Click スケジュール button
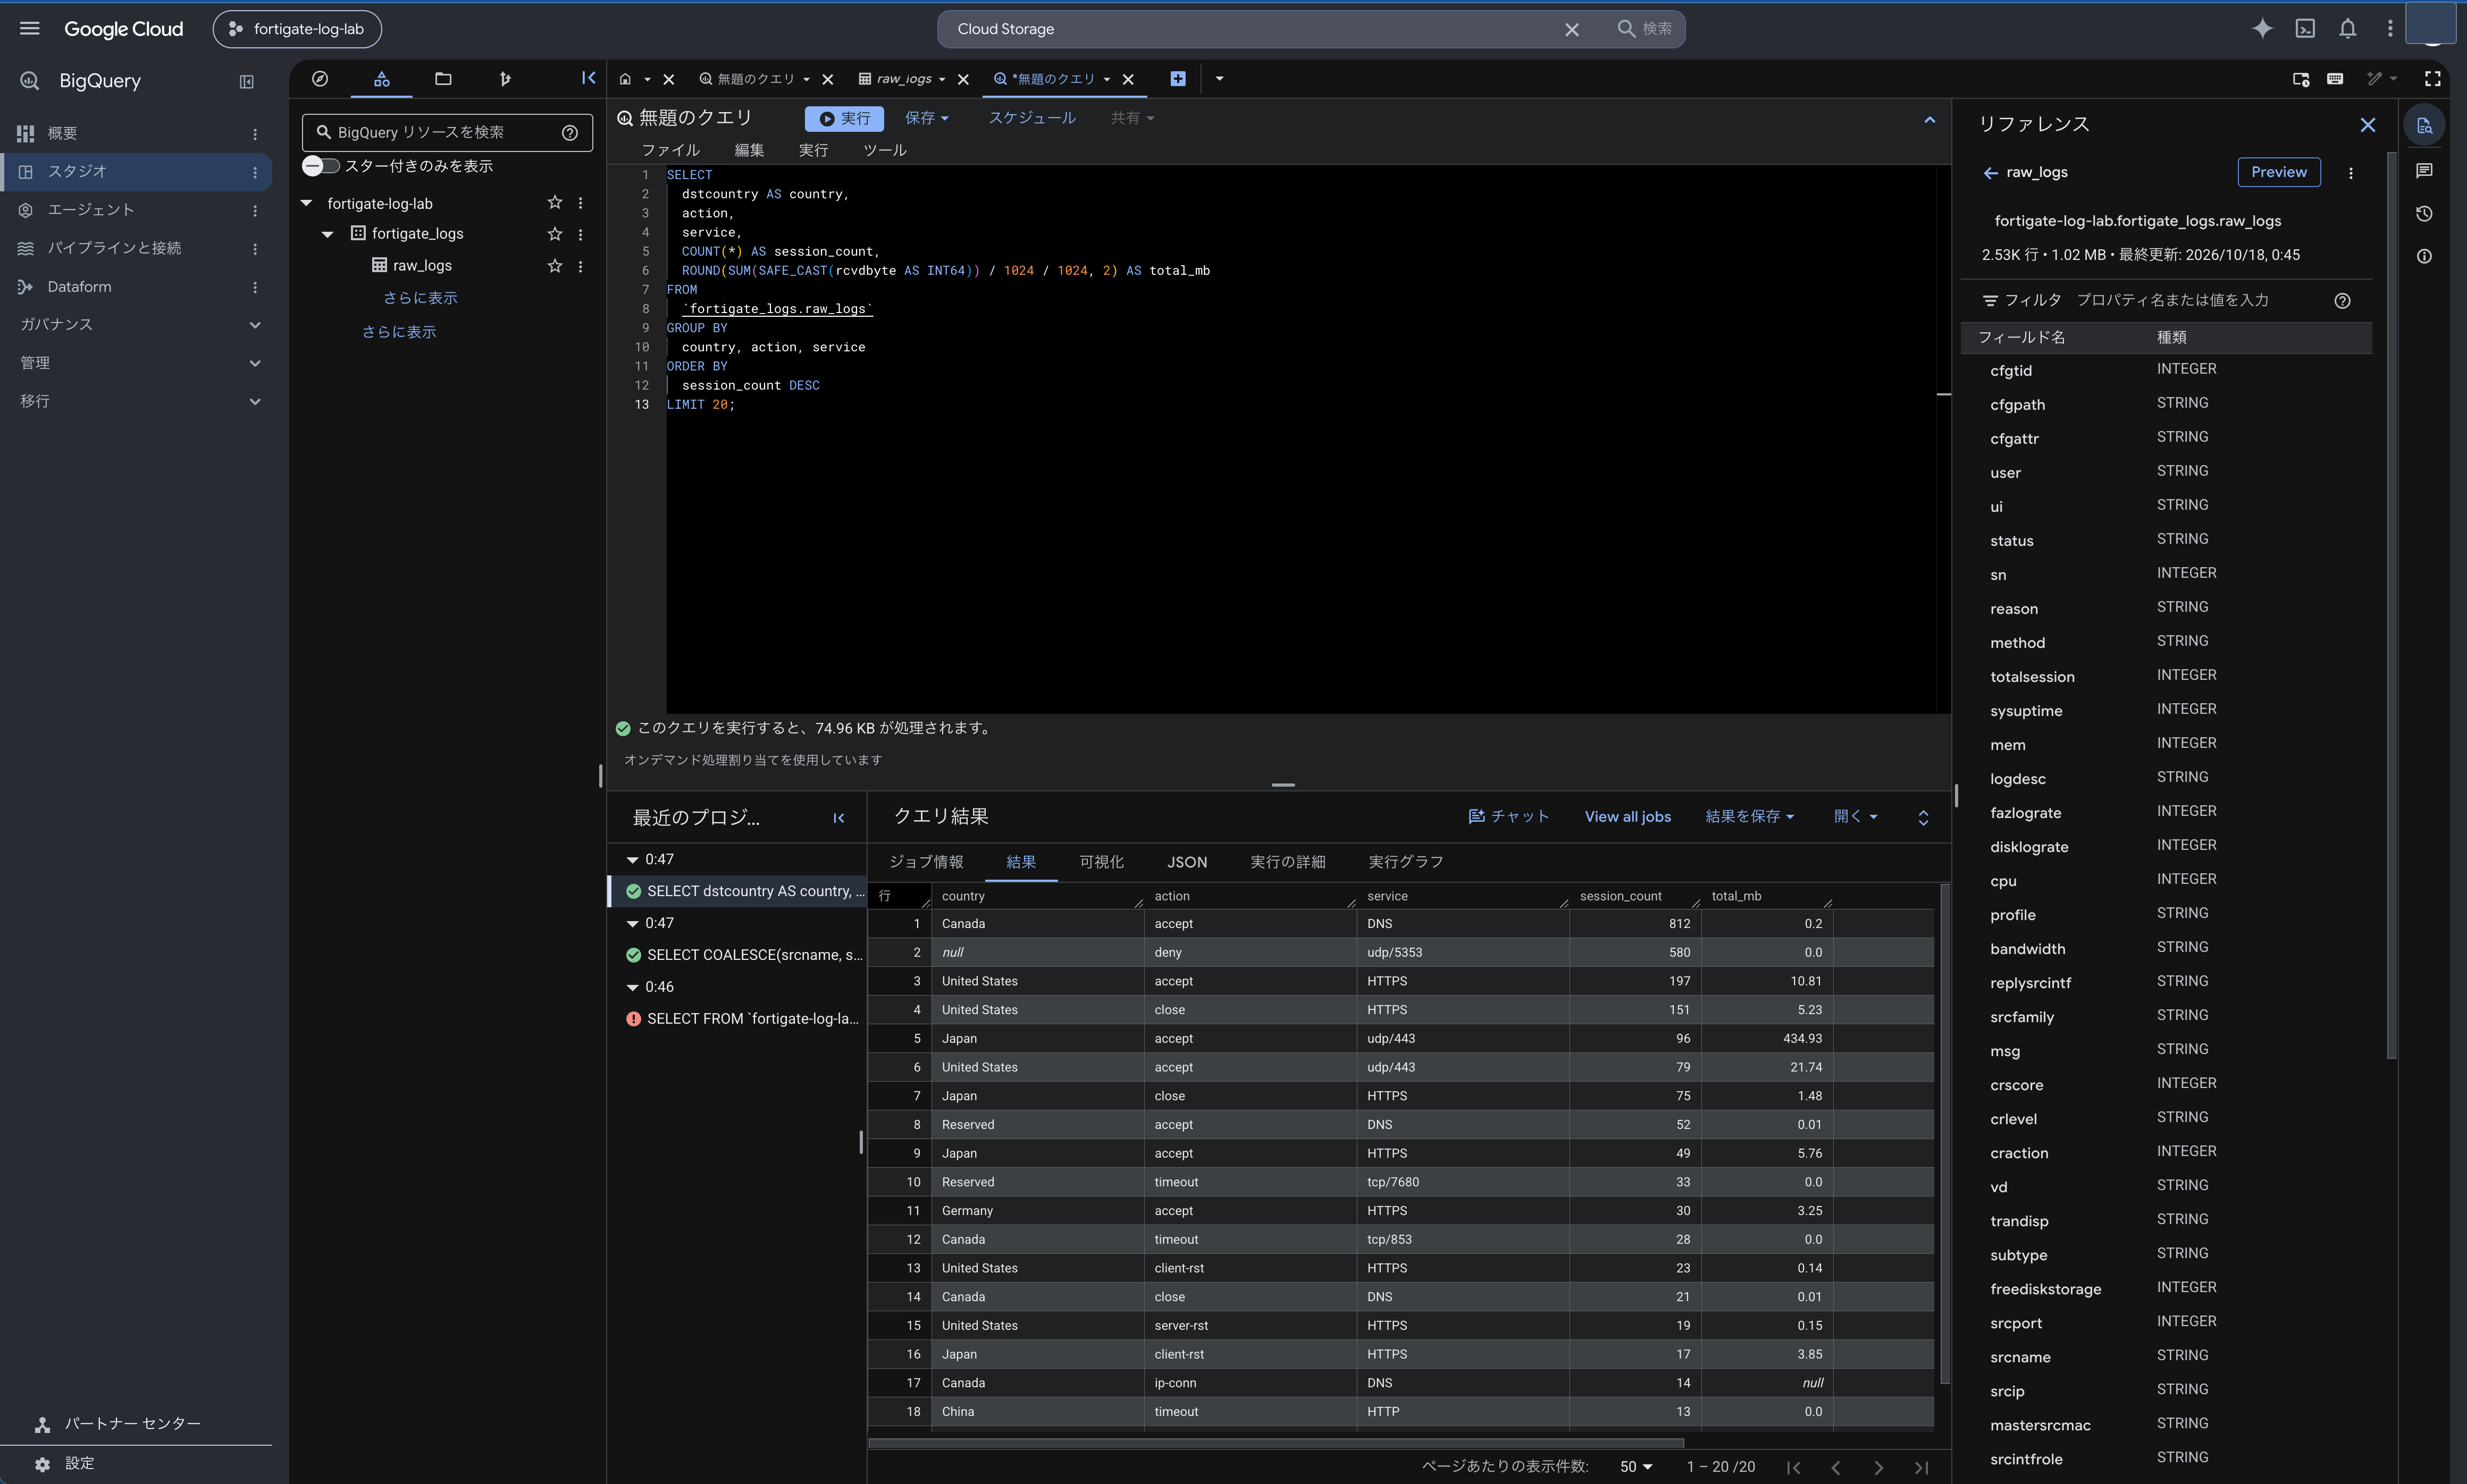Viewport: 2467px width, 1484px height. pos(1032,118)
